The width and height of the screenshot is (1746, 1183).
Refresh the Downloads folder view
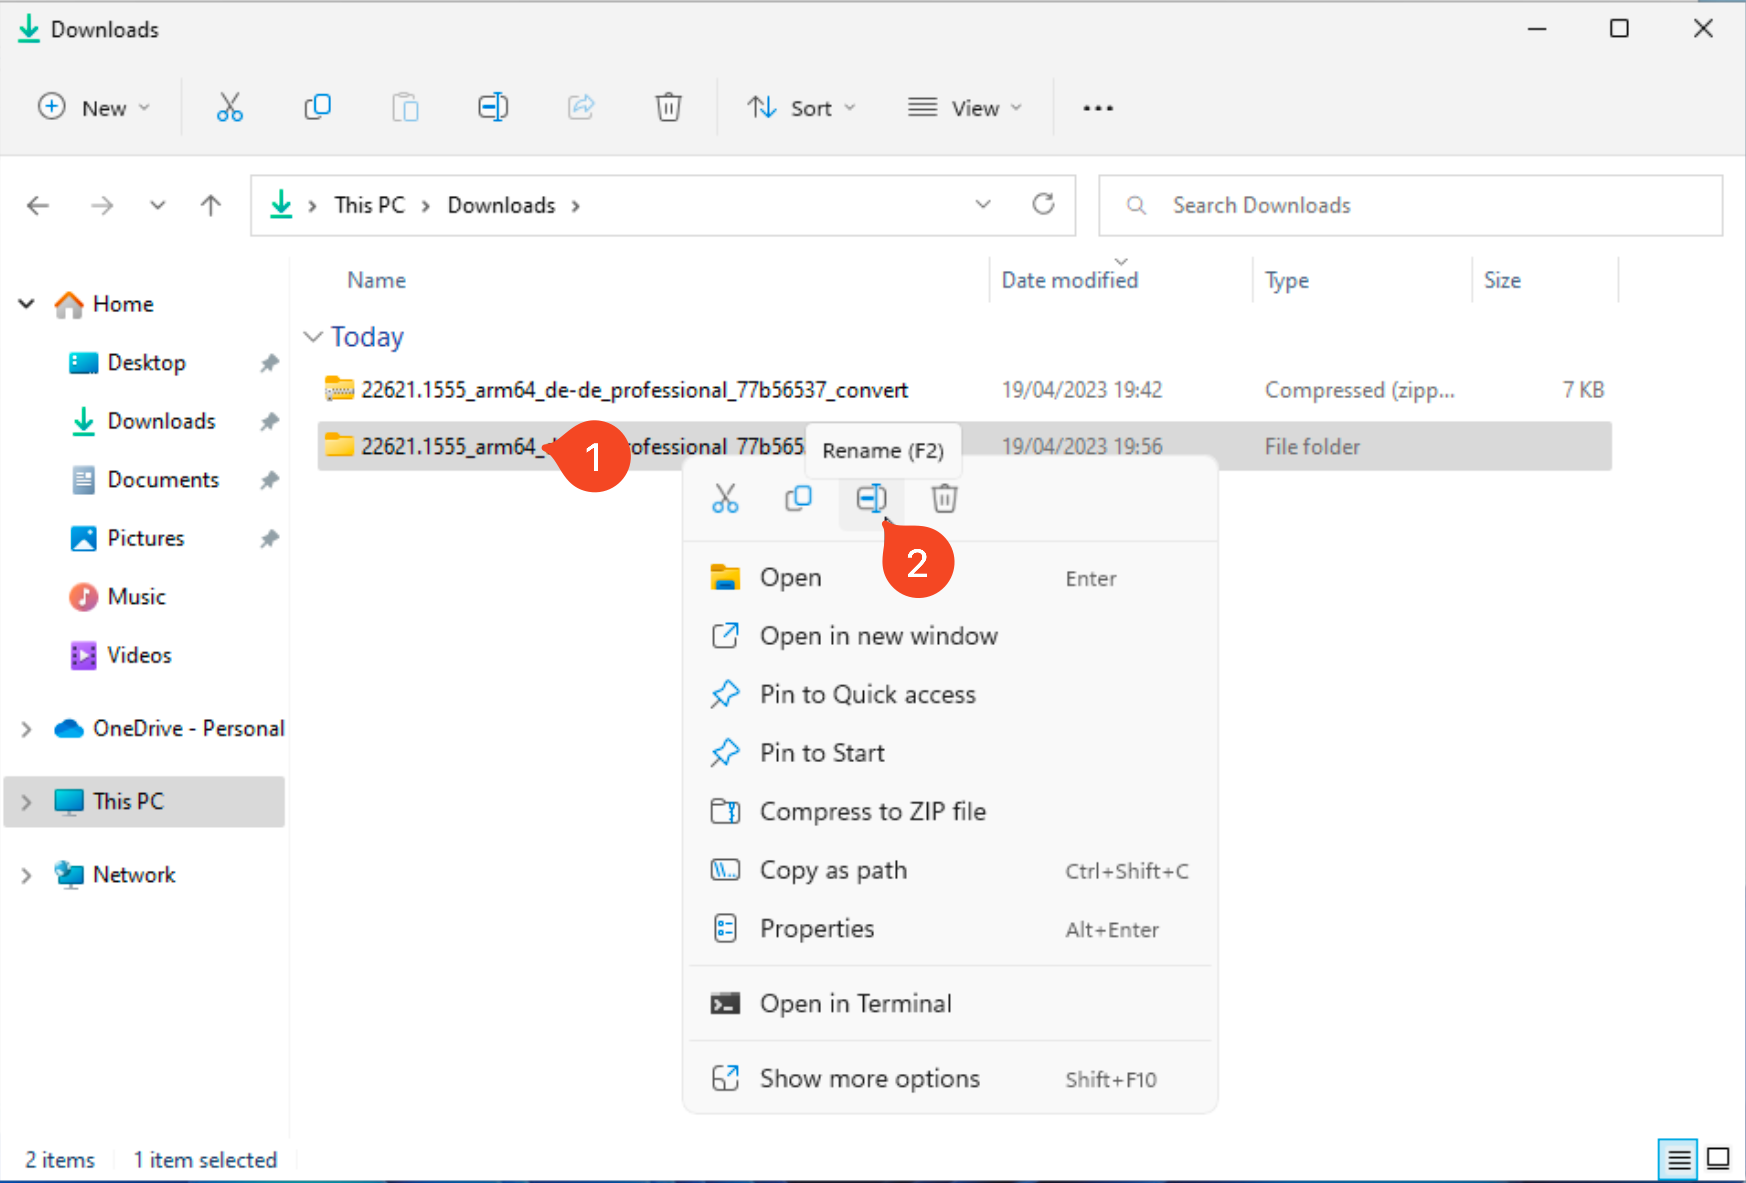(1043, 205)
